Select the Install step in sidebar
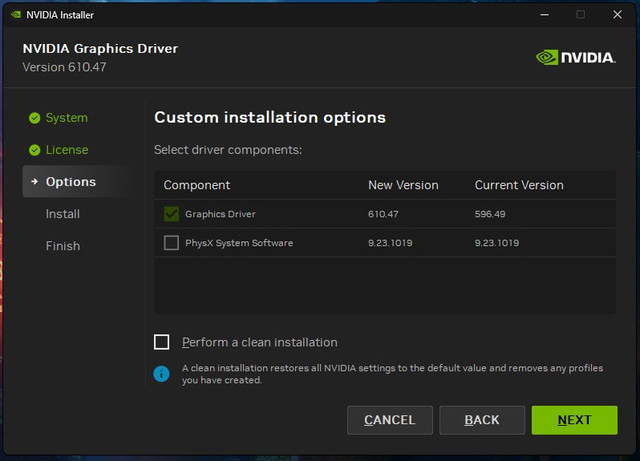This screenshot has height=461, width=640. click(62, 214)
